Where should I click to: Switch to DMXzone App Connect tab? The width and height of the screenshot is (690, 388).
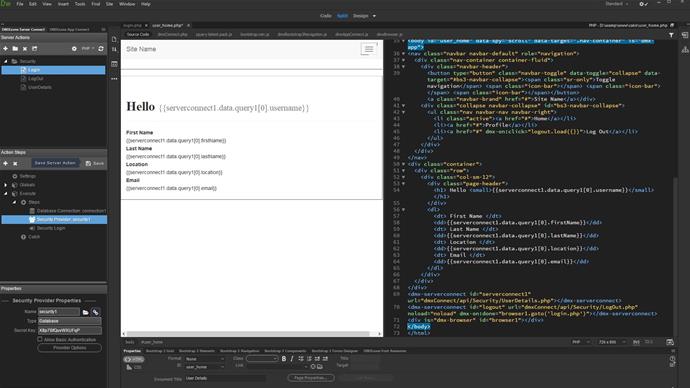pos(69,29)
